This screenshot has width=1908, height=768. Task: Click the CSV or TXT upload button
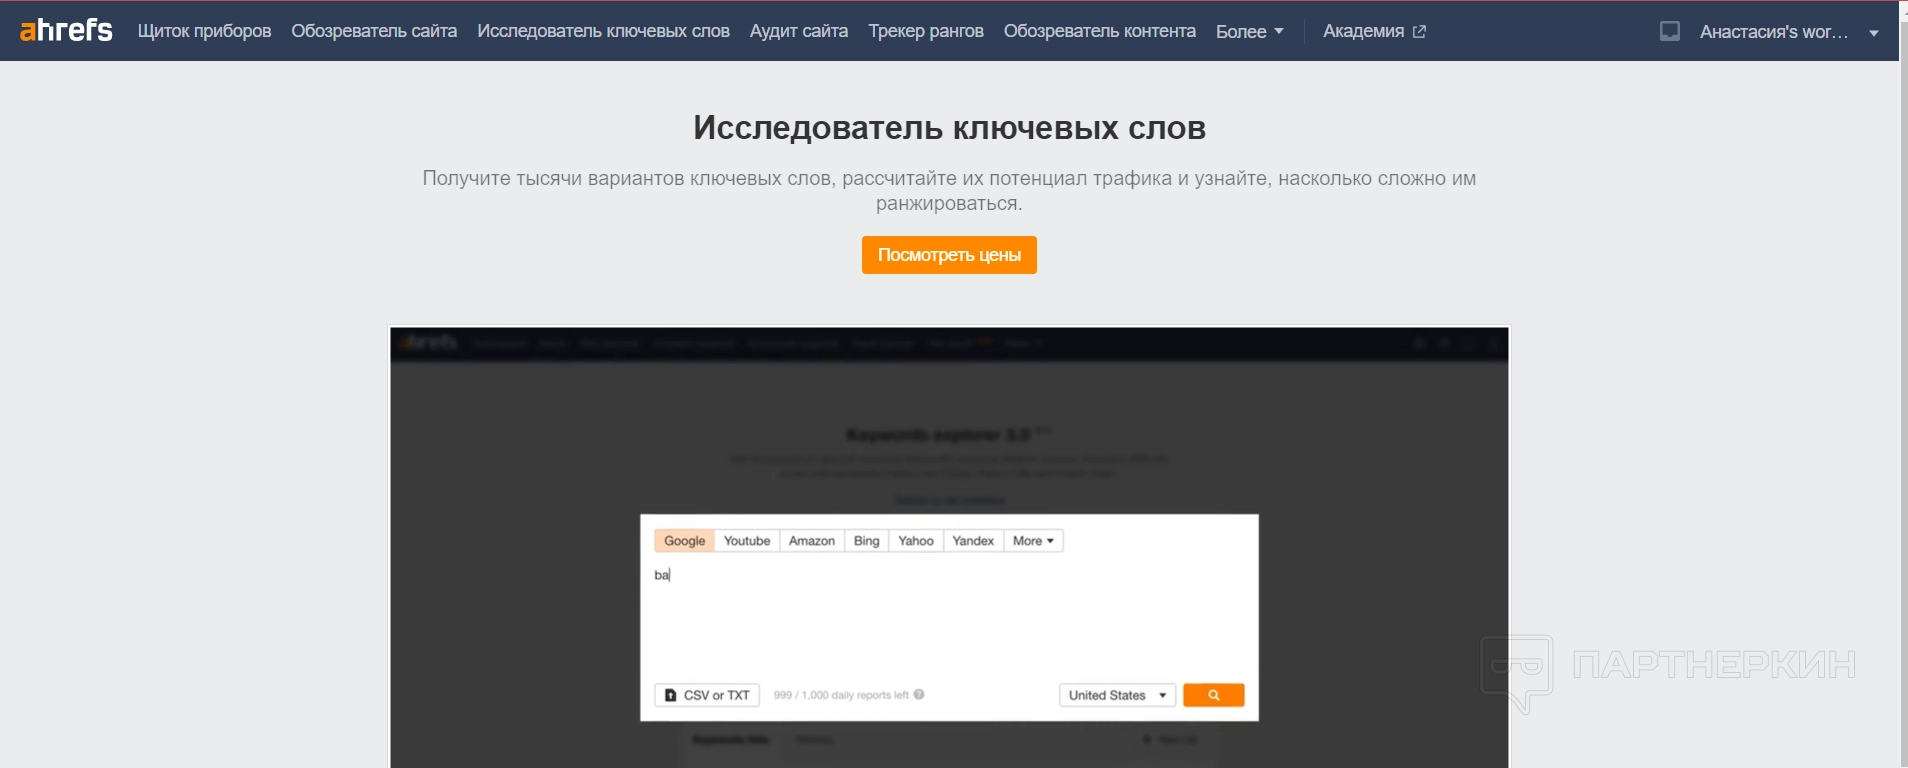tap(707, 695)
